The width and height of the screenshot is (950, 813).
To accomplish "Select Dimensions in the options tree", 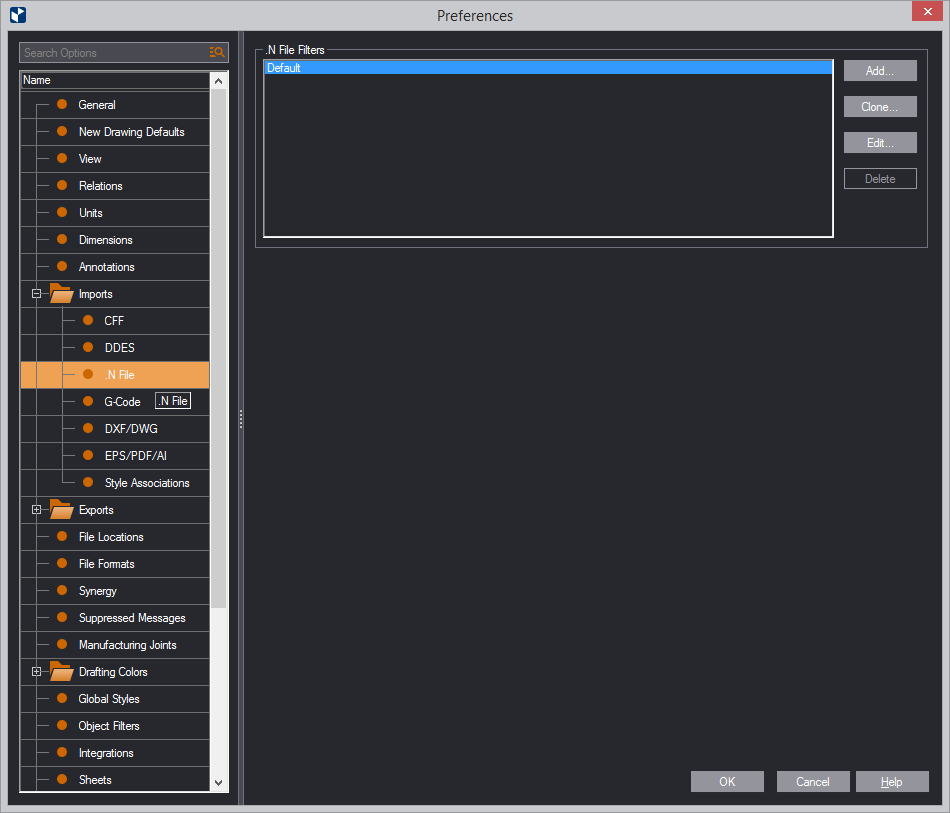I will tap(105, 240).
